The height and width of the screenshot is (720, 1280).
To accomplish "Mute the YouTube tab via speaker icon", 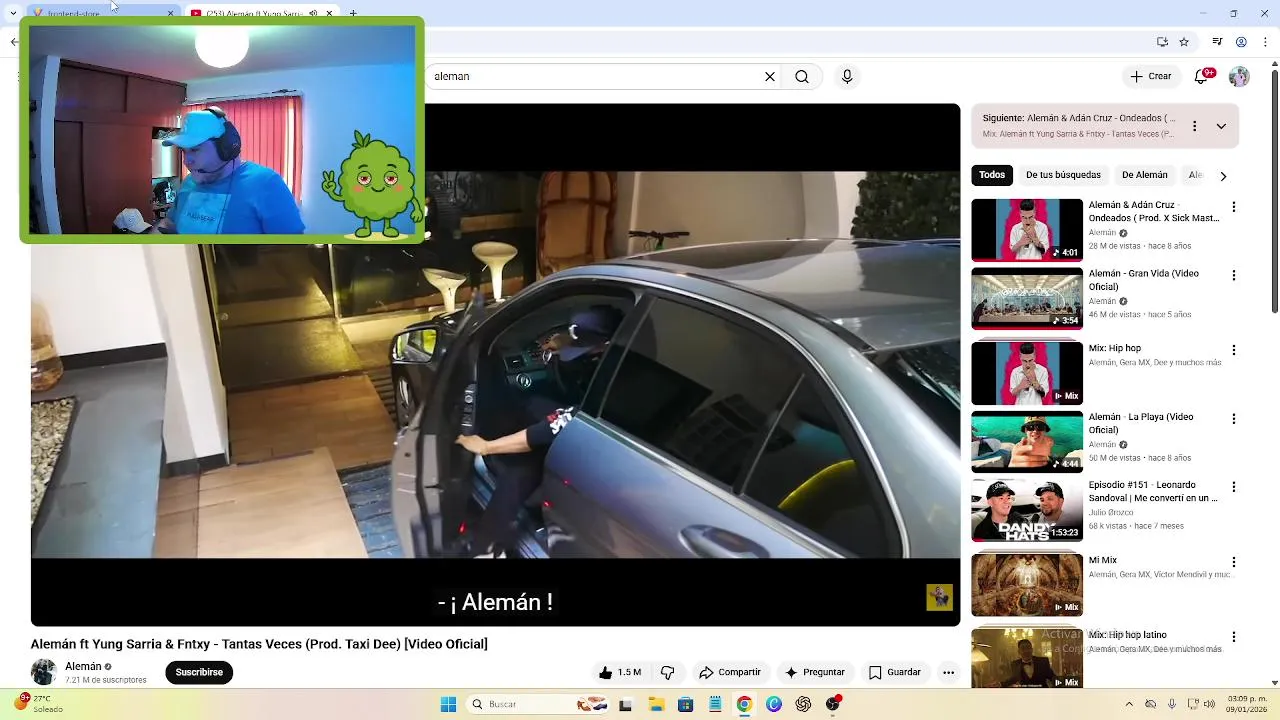I will pyautogui.click(x=313, y=13).
